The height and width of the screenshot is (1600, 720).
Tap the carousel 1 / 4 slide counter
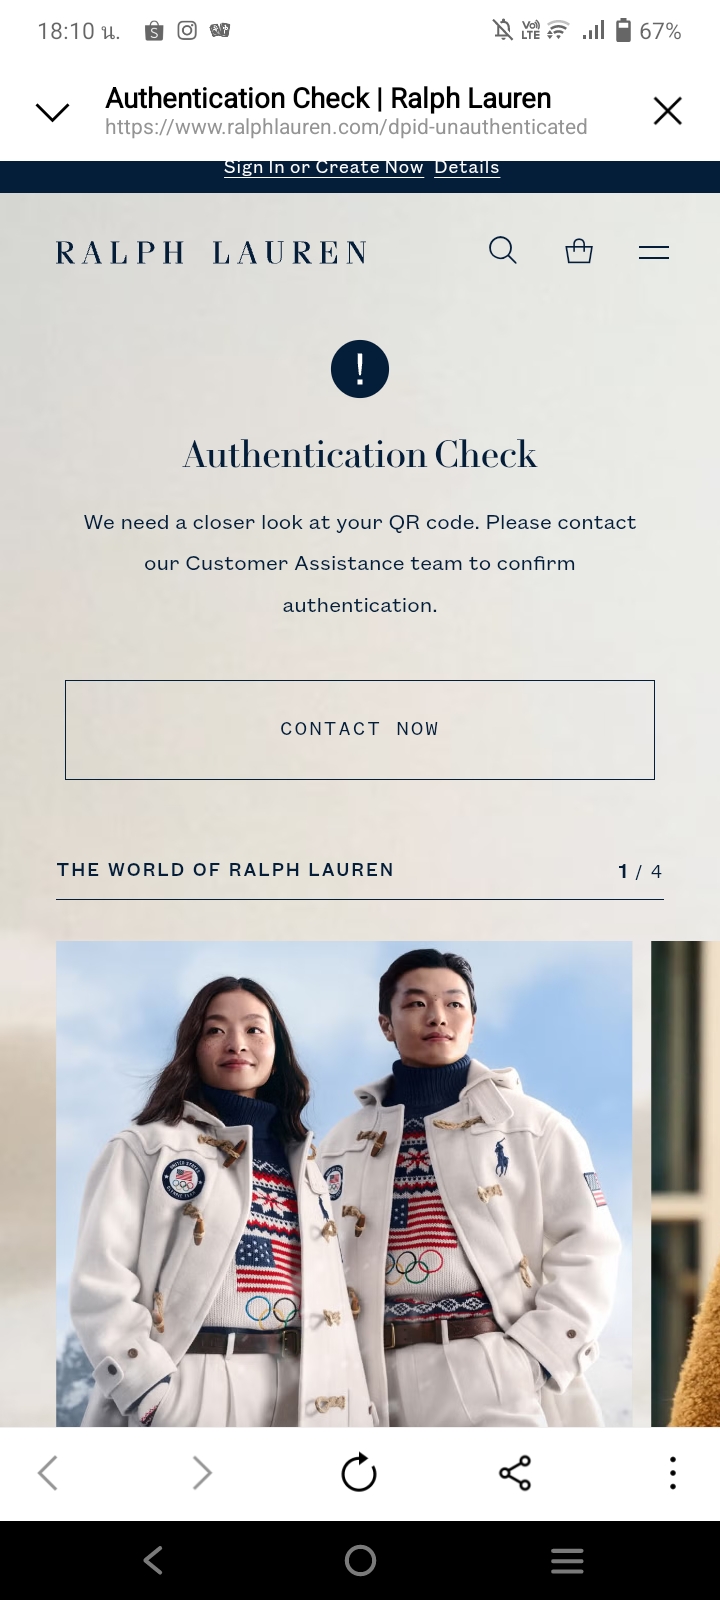640,871
